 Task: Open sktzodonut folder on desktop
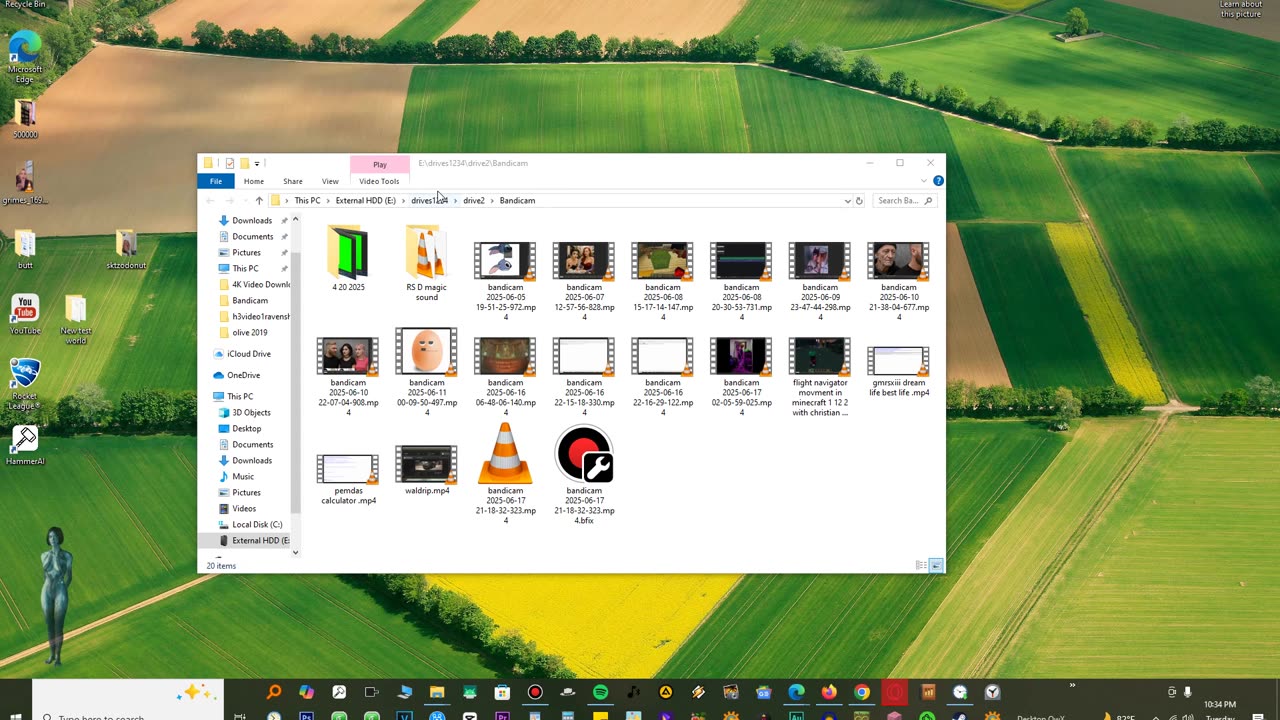pos(126,250)
